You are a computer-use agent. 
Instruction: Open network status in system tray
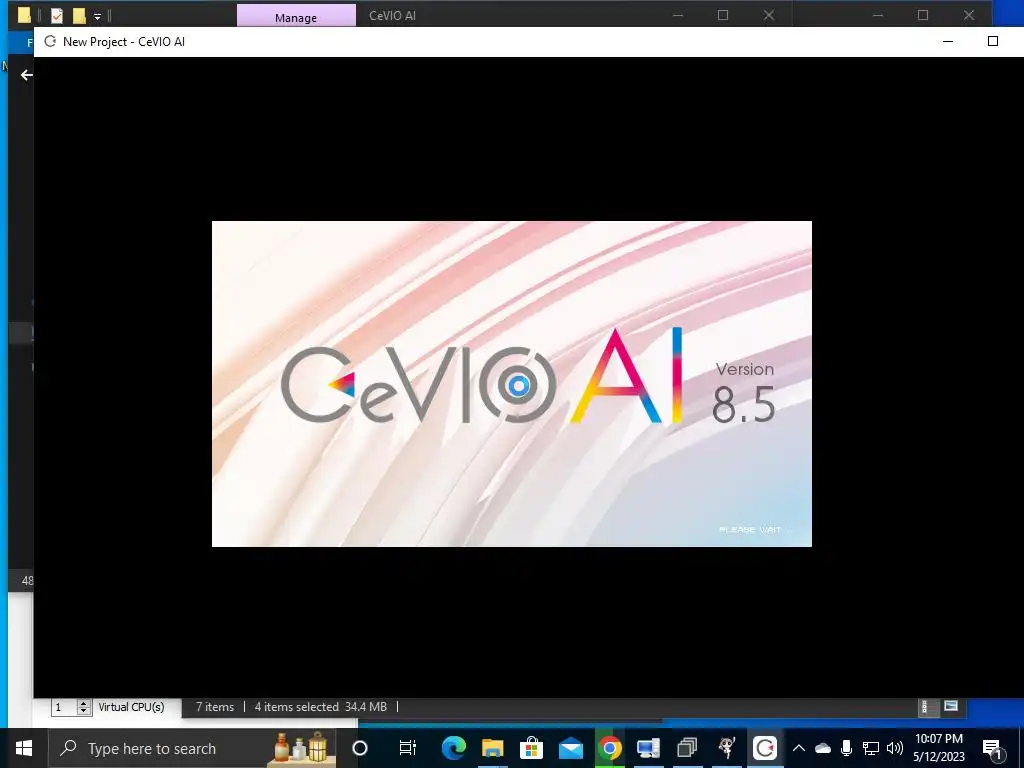point(871,748)
